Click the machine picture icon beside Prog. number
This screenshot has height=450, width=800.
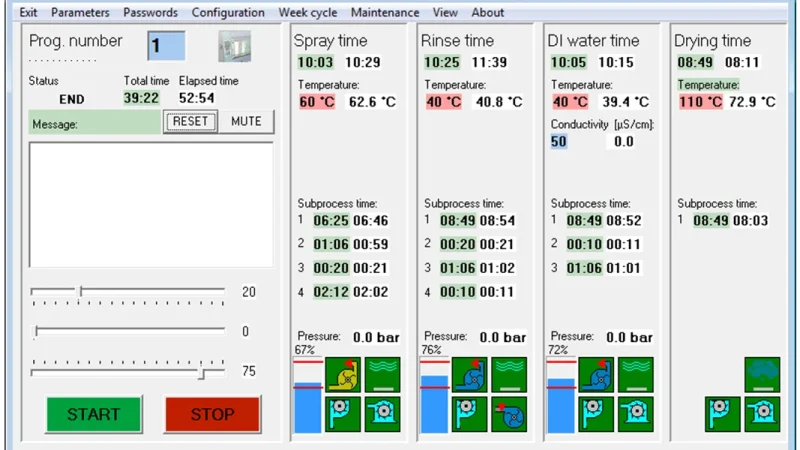pyautogui.click(x=235, y=46)
